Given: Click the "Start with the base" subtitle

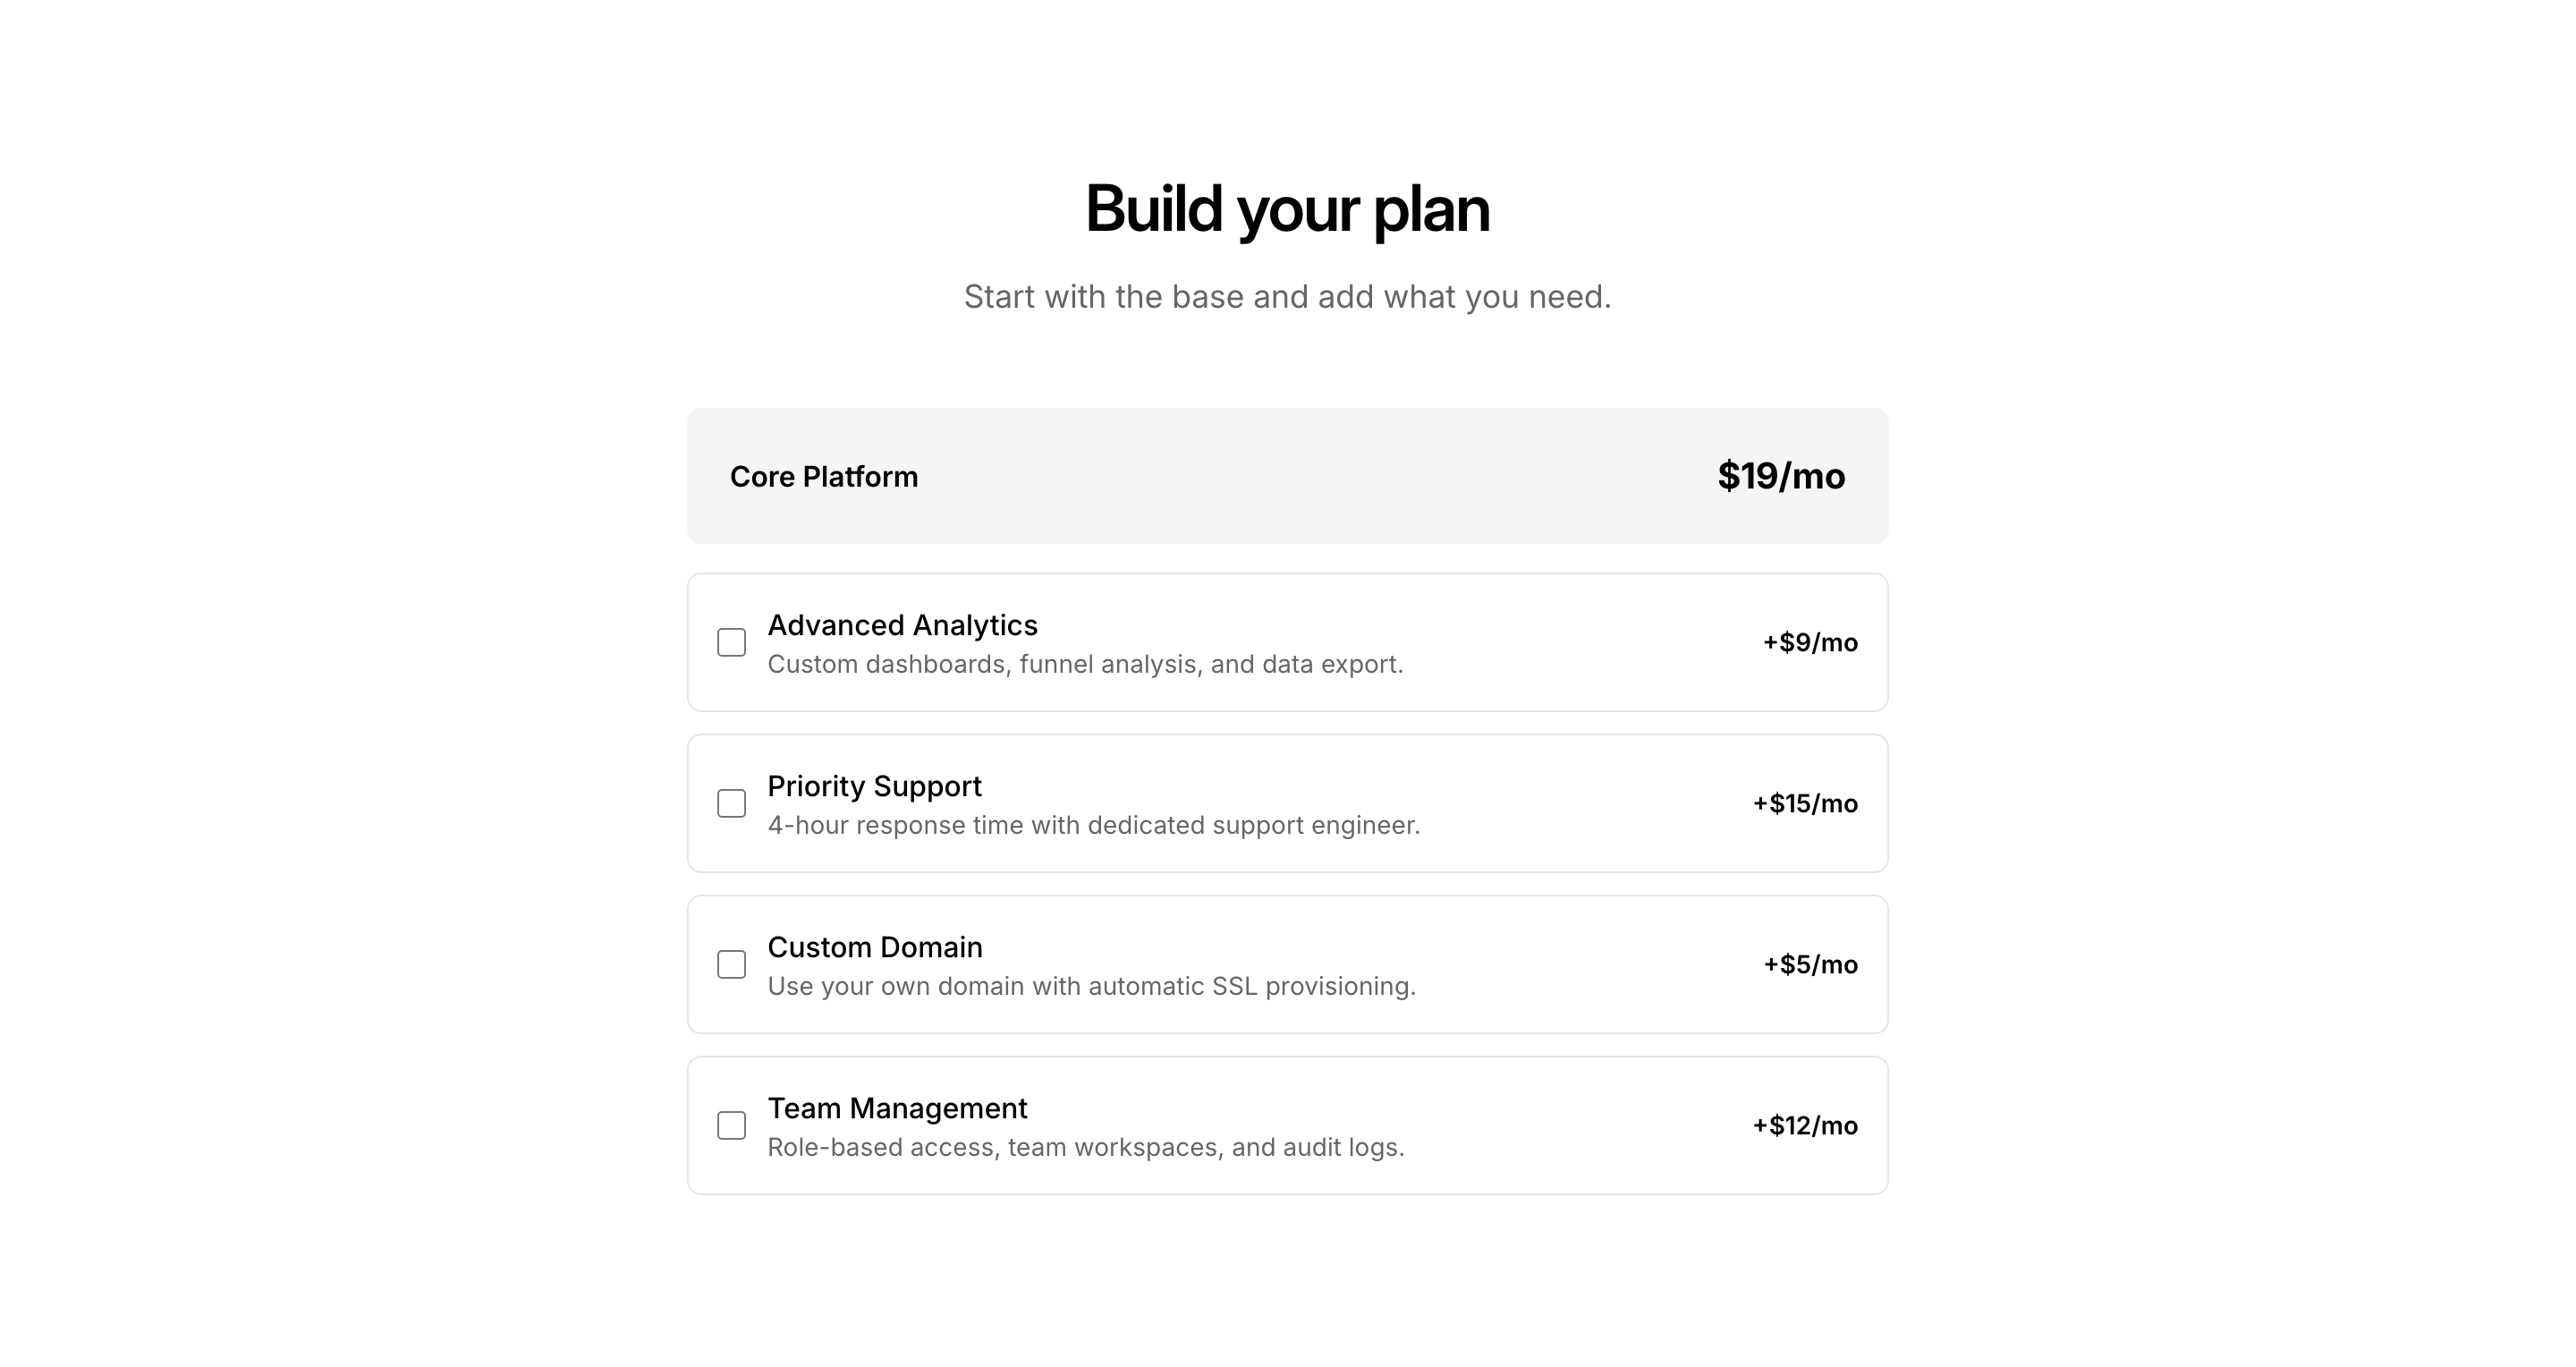Looking at the screenshot, I should tap(1287, 297).
